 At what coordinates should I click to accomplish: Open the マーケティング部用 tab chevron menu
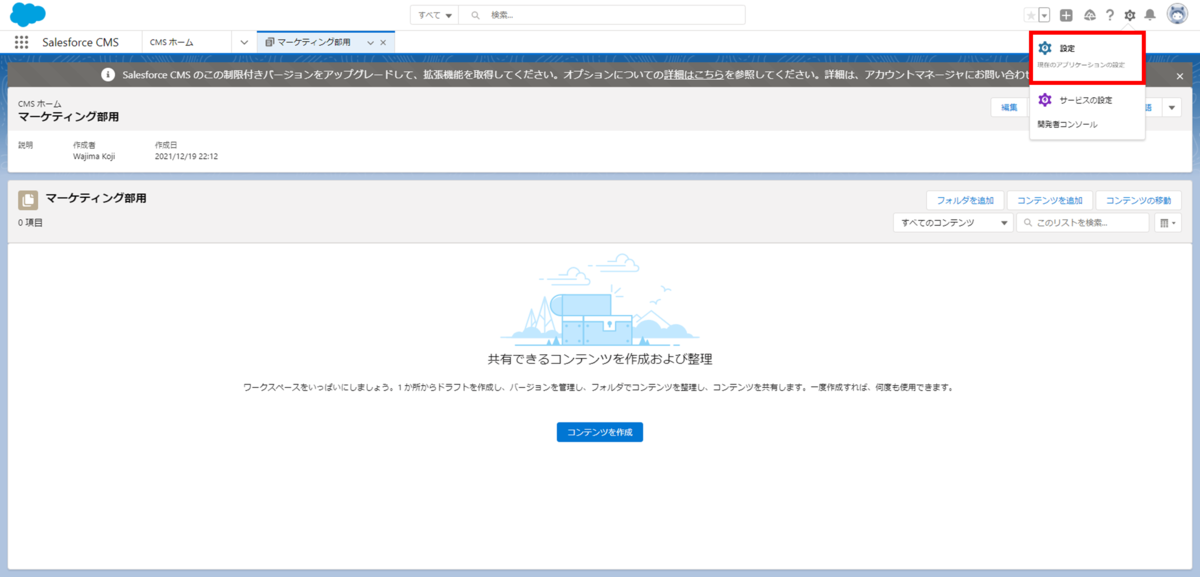[x=371, y=43]
